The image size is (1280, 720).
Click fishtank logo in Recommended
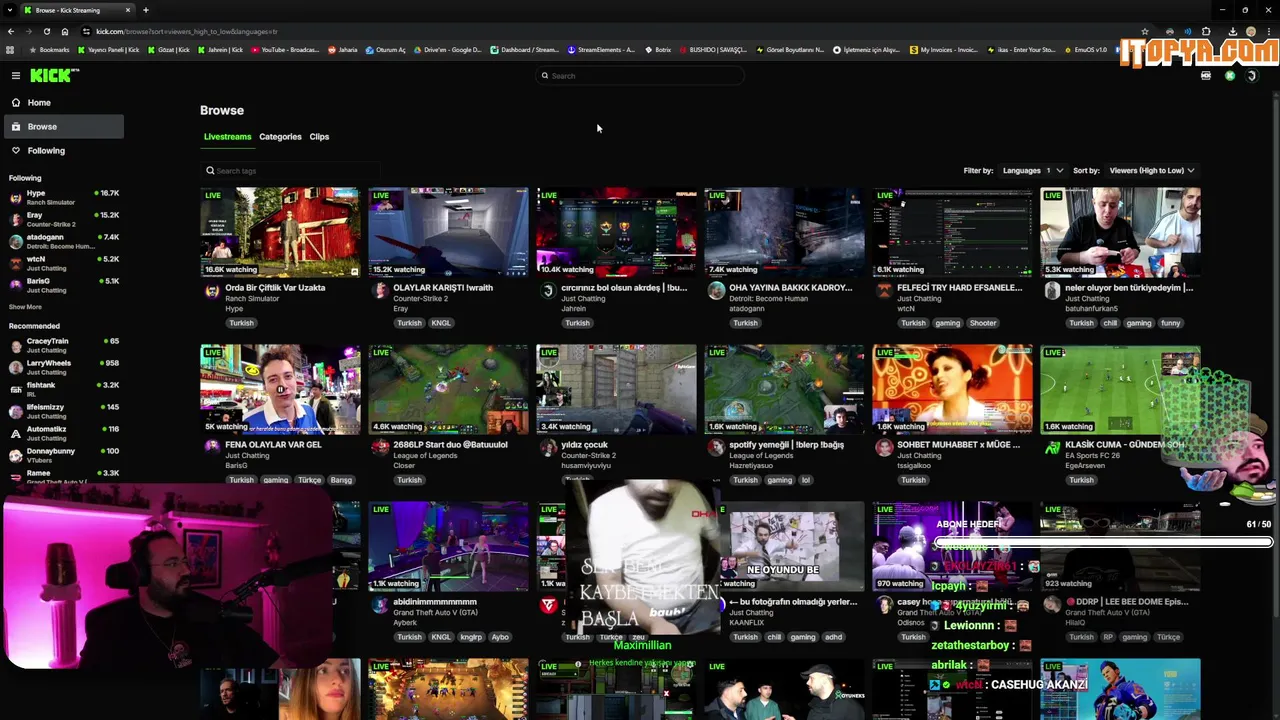click(x=15, y=389)
